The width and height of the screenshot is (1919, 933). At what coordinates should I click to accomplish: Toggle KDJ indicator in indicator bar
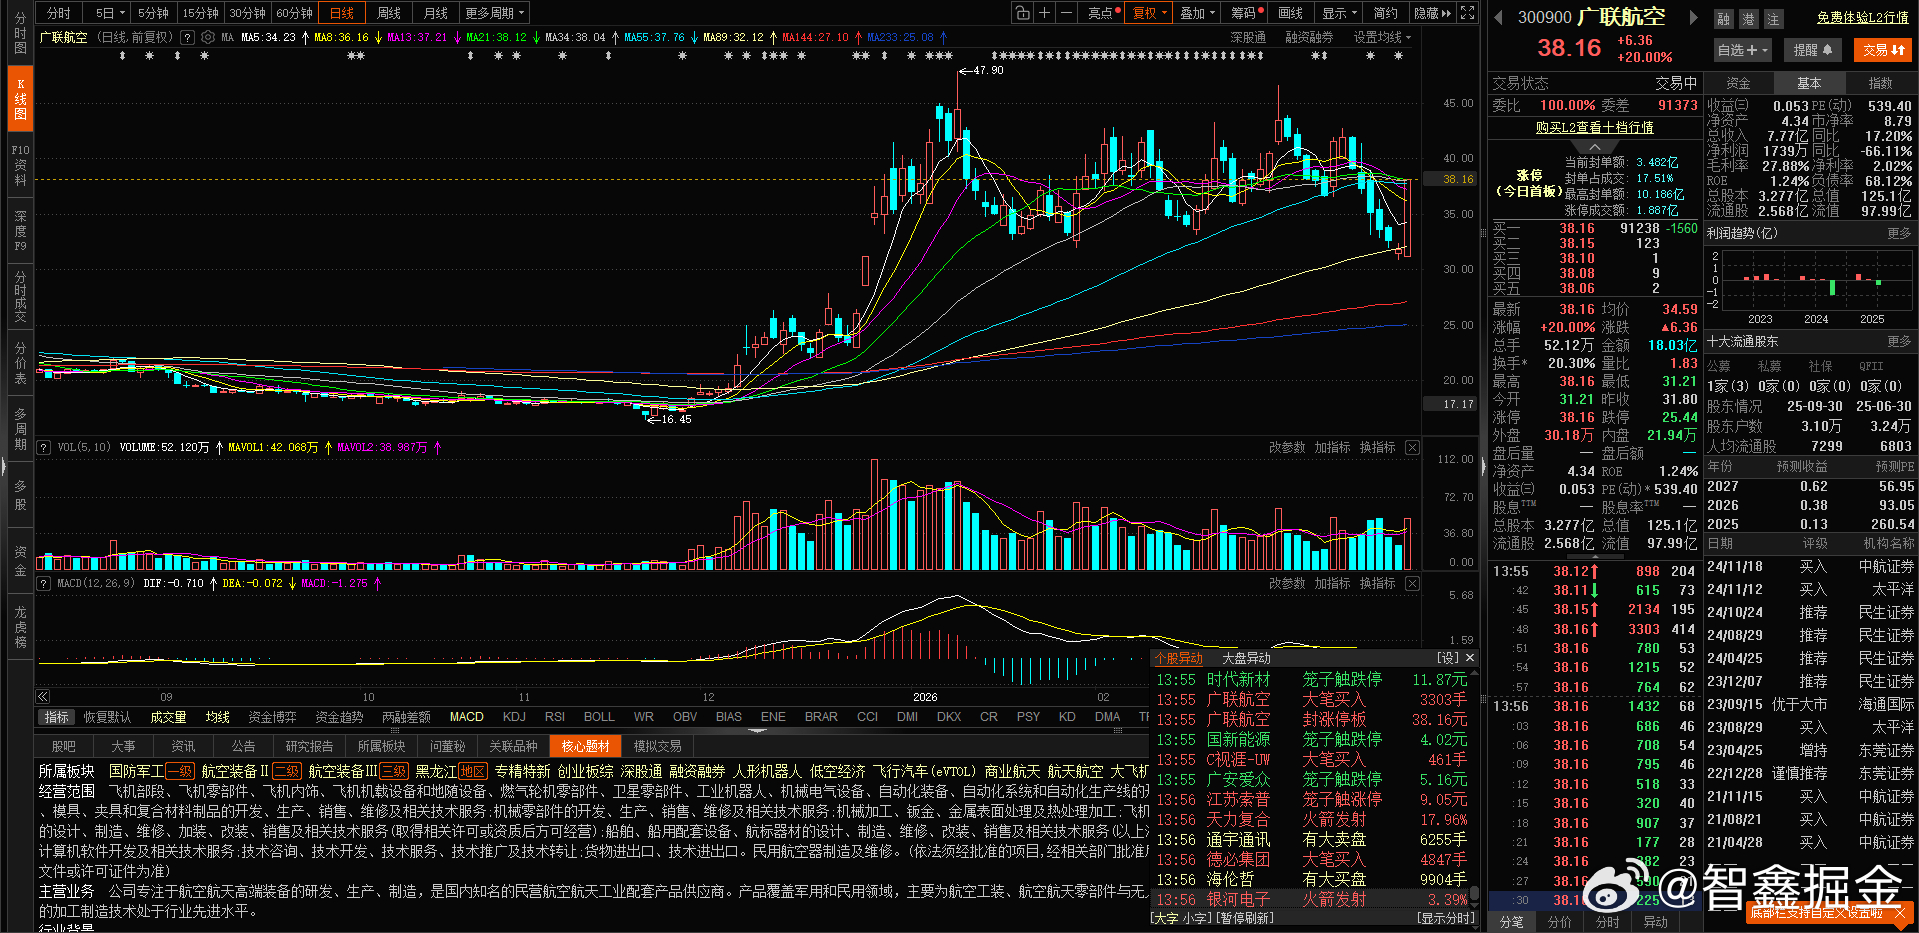click(x=514, y=717)
